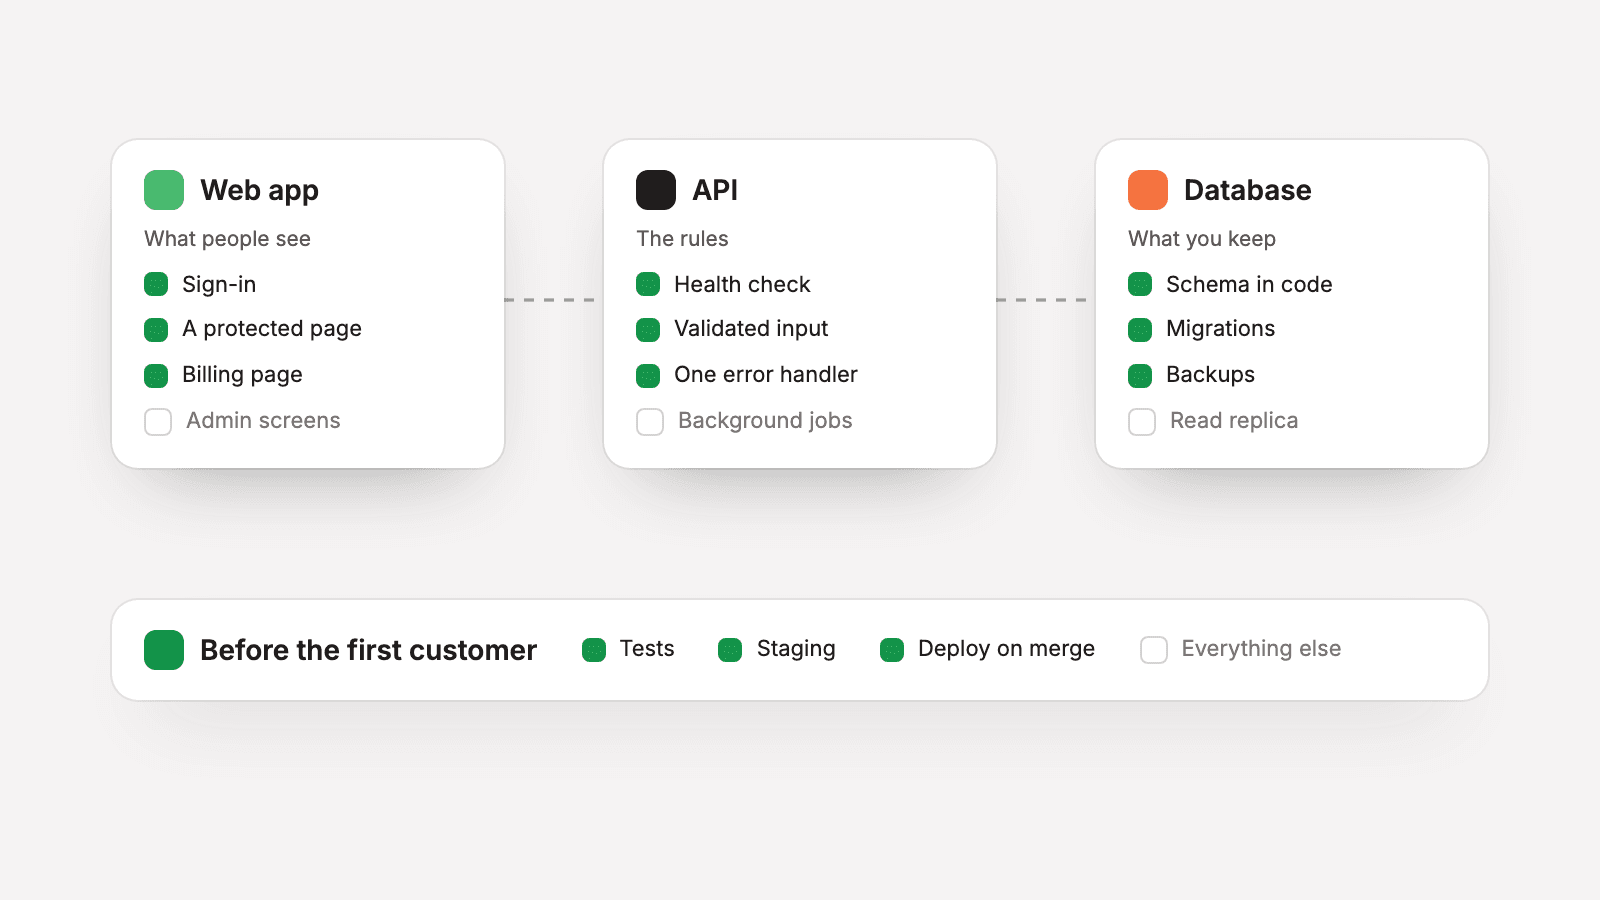Toggle the Tests checkbox
The image size is (1600, 900).
tap(594, 650)
